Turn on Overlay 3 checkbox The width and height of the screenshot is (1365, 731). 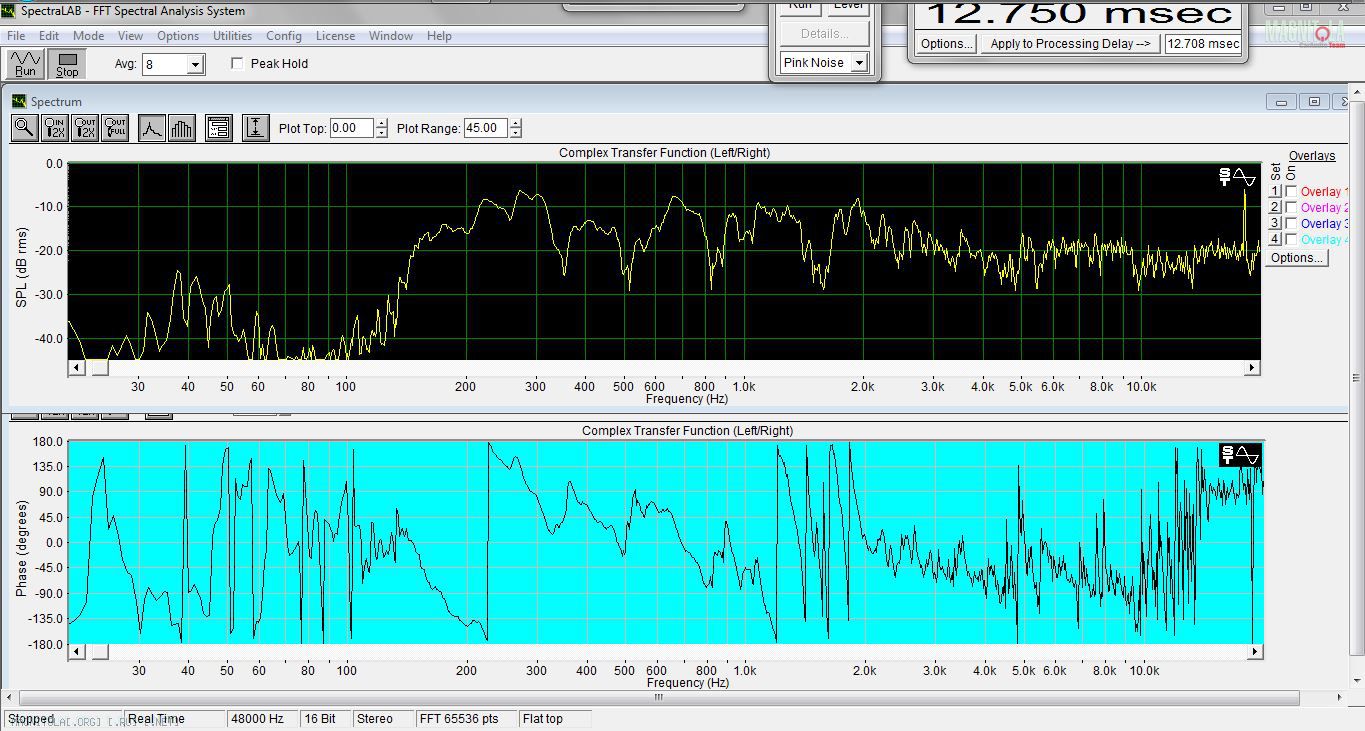click(x=1291, y=223)
